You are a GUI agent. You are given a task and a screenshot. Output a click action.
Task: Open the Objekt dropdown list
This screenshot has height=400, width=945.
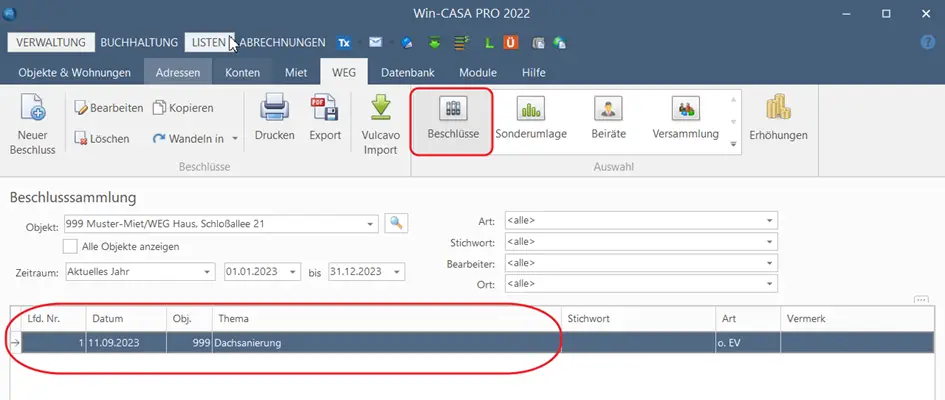pos(370,223)
